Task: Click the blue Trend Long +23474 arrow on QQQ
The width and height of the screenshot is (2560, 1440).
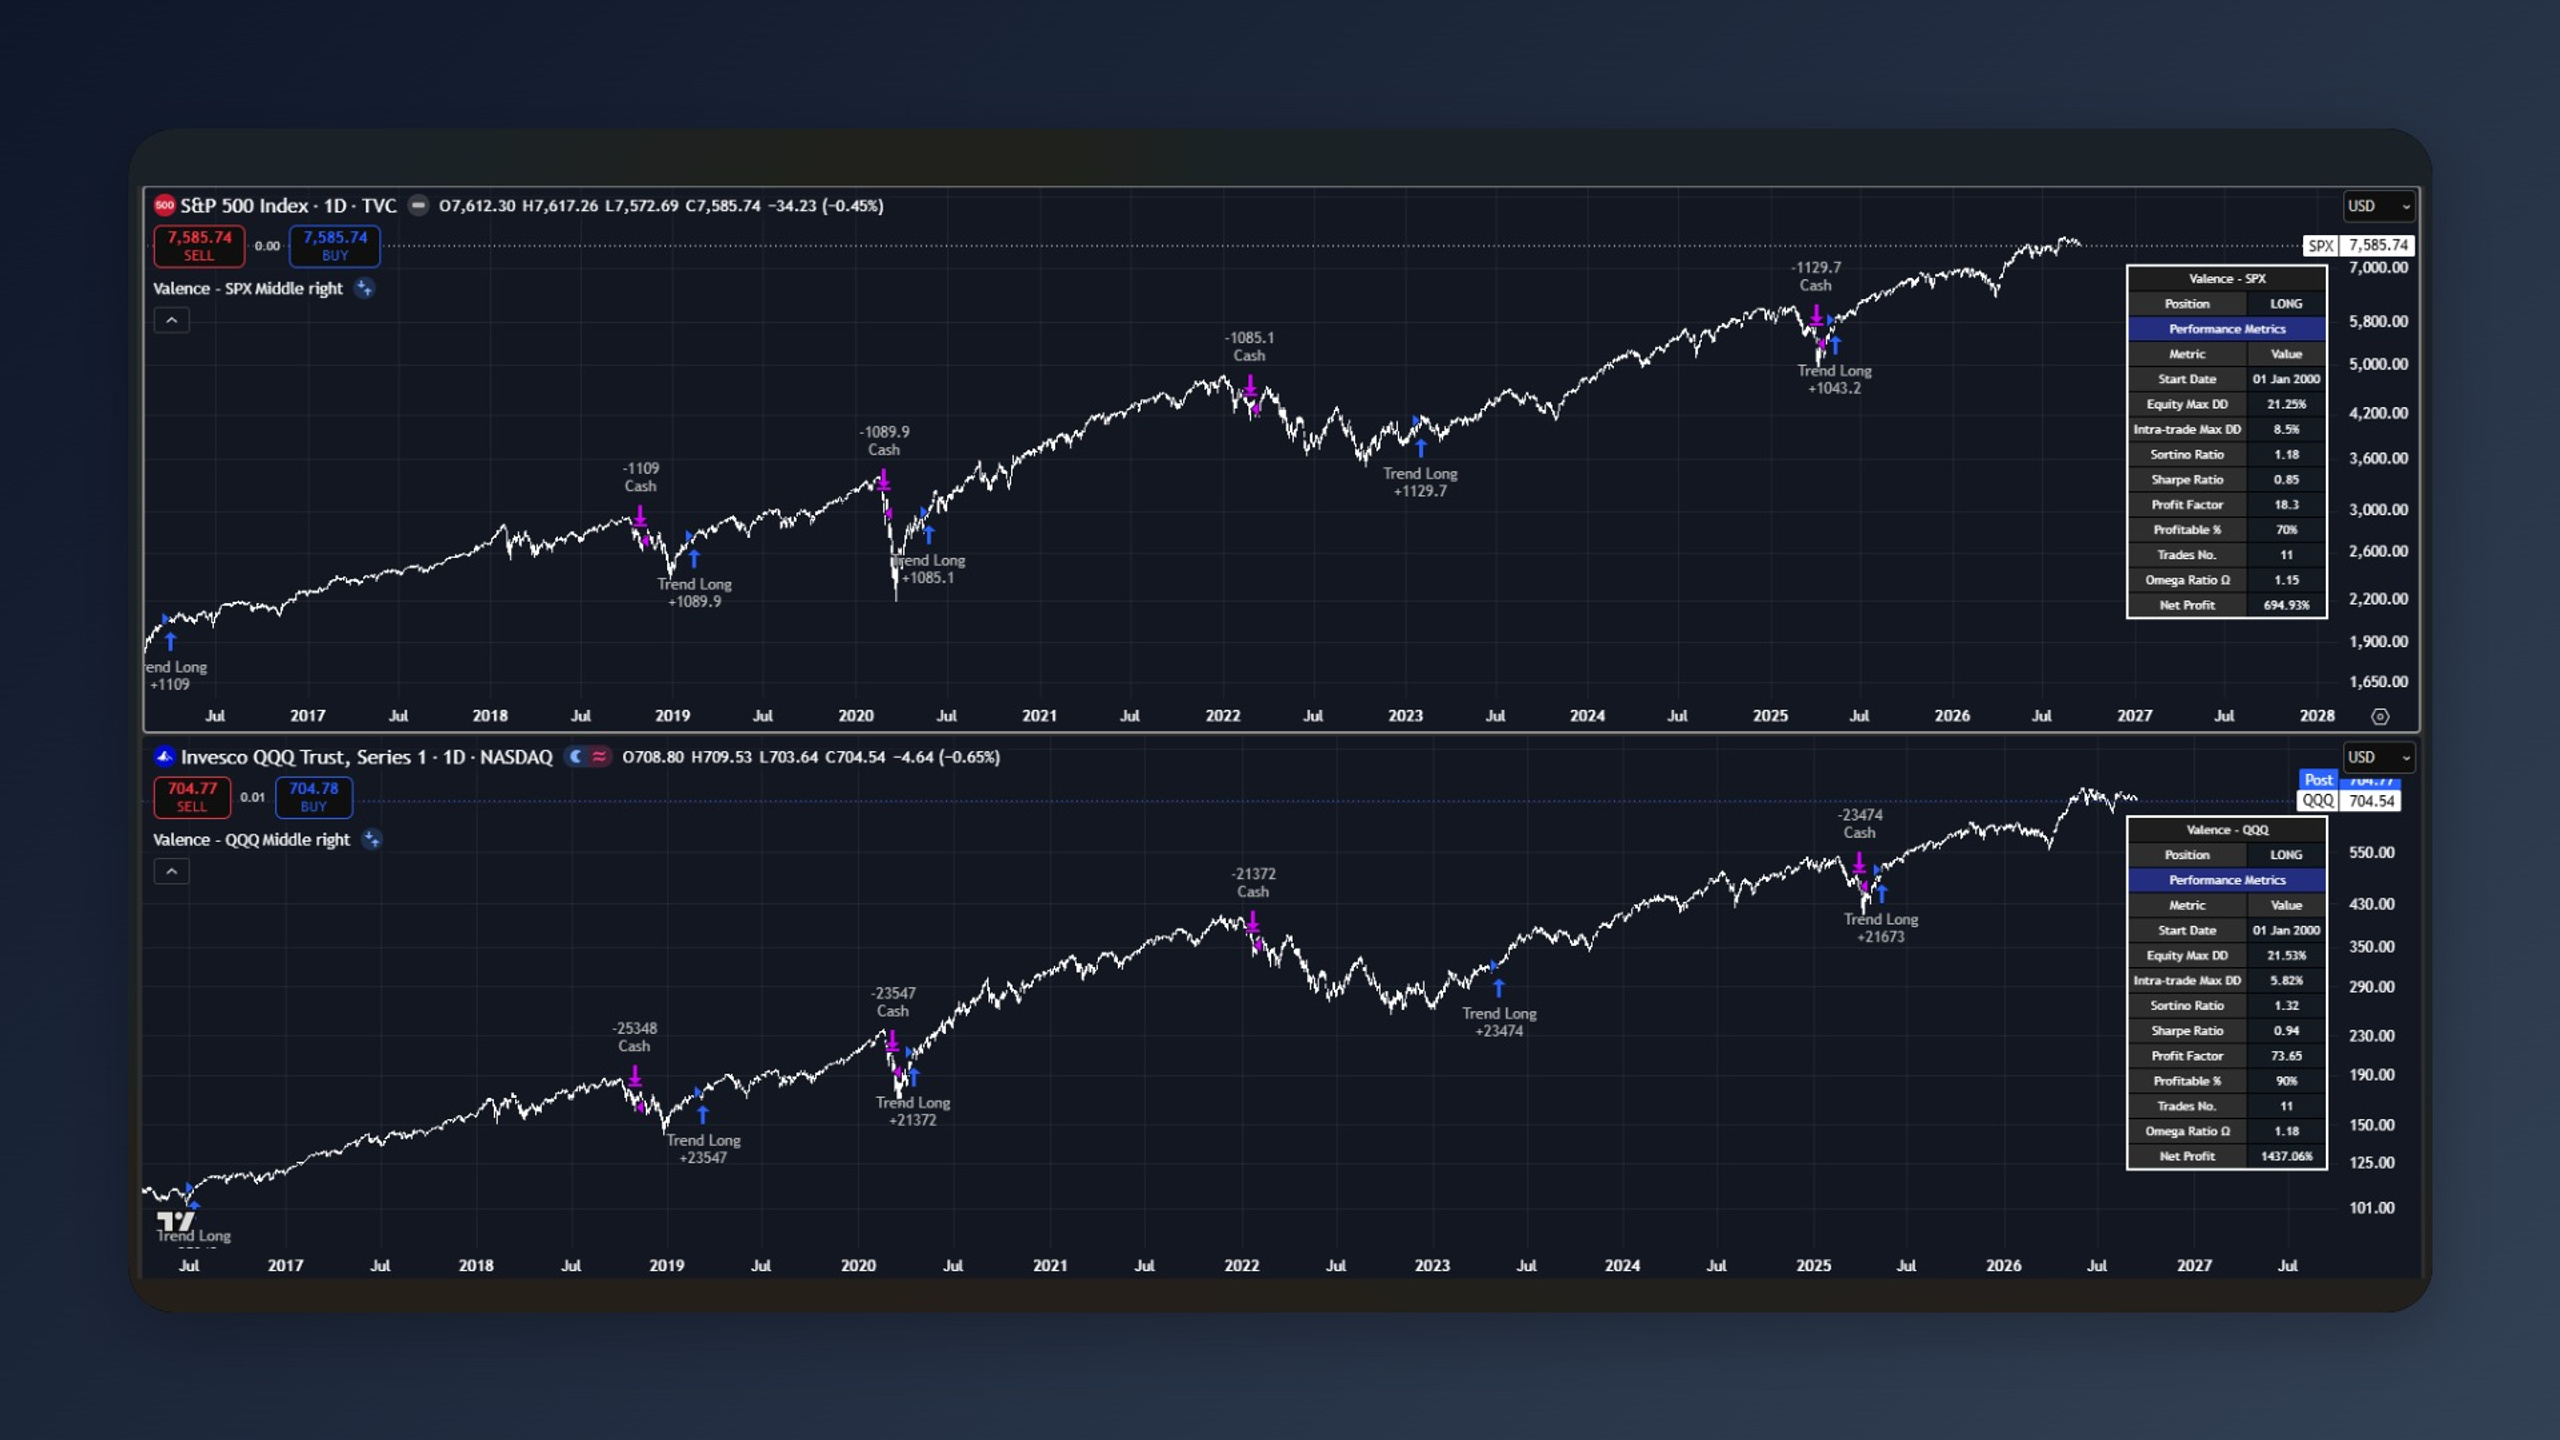Action: point(1498,988)
